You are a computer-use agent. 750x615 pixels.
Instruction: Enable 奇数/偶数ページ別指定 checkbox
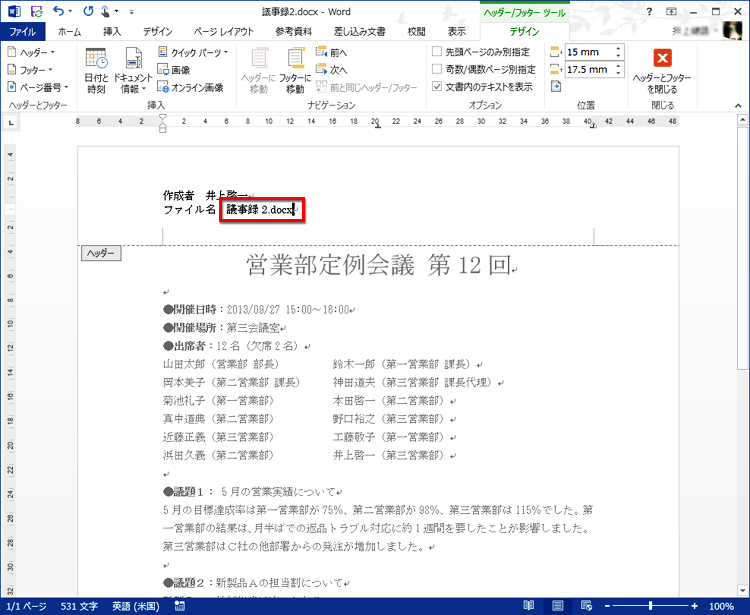[437, 69]
